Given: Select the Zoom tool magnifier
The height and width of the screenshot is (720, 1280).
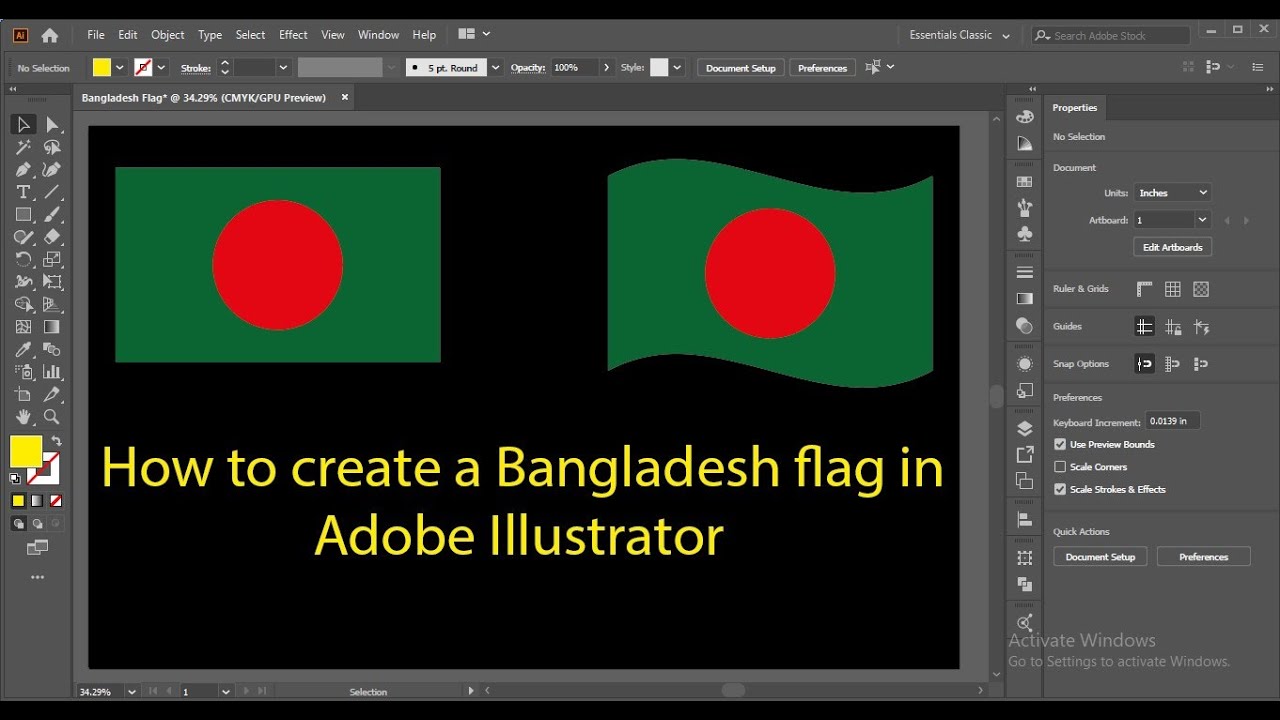Looking at the screenshot, I should pos(52,417).
